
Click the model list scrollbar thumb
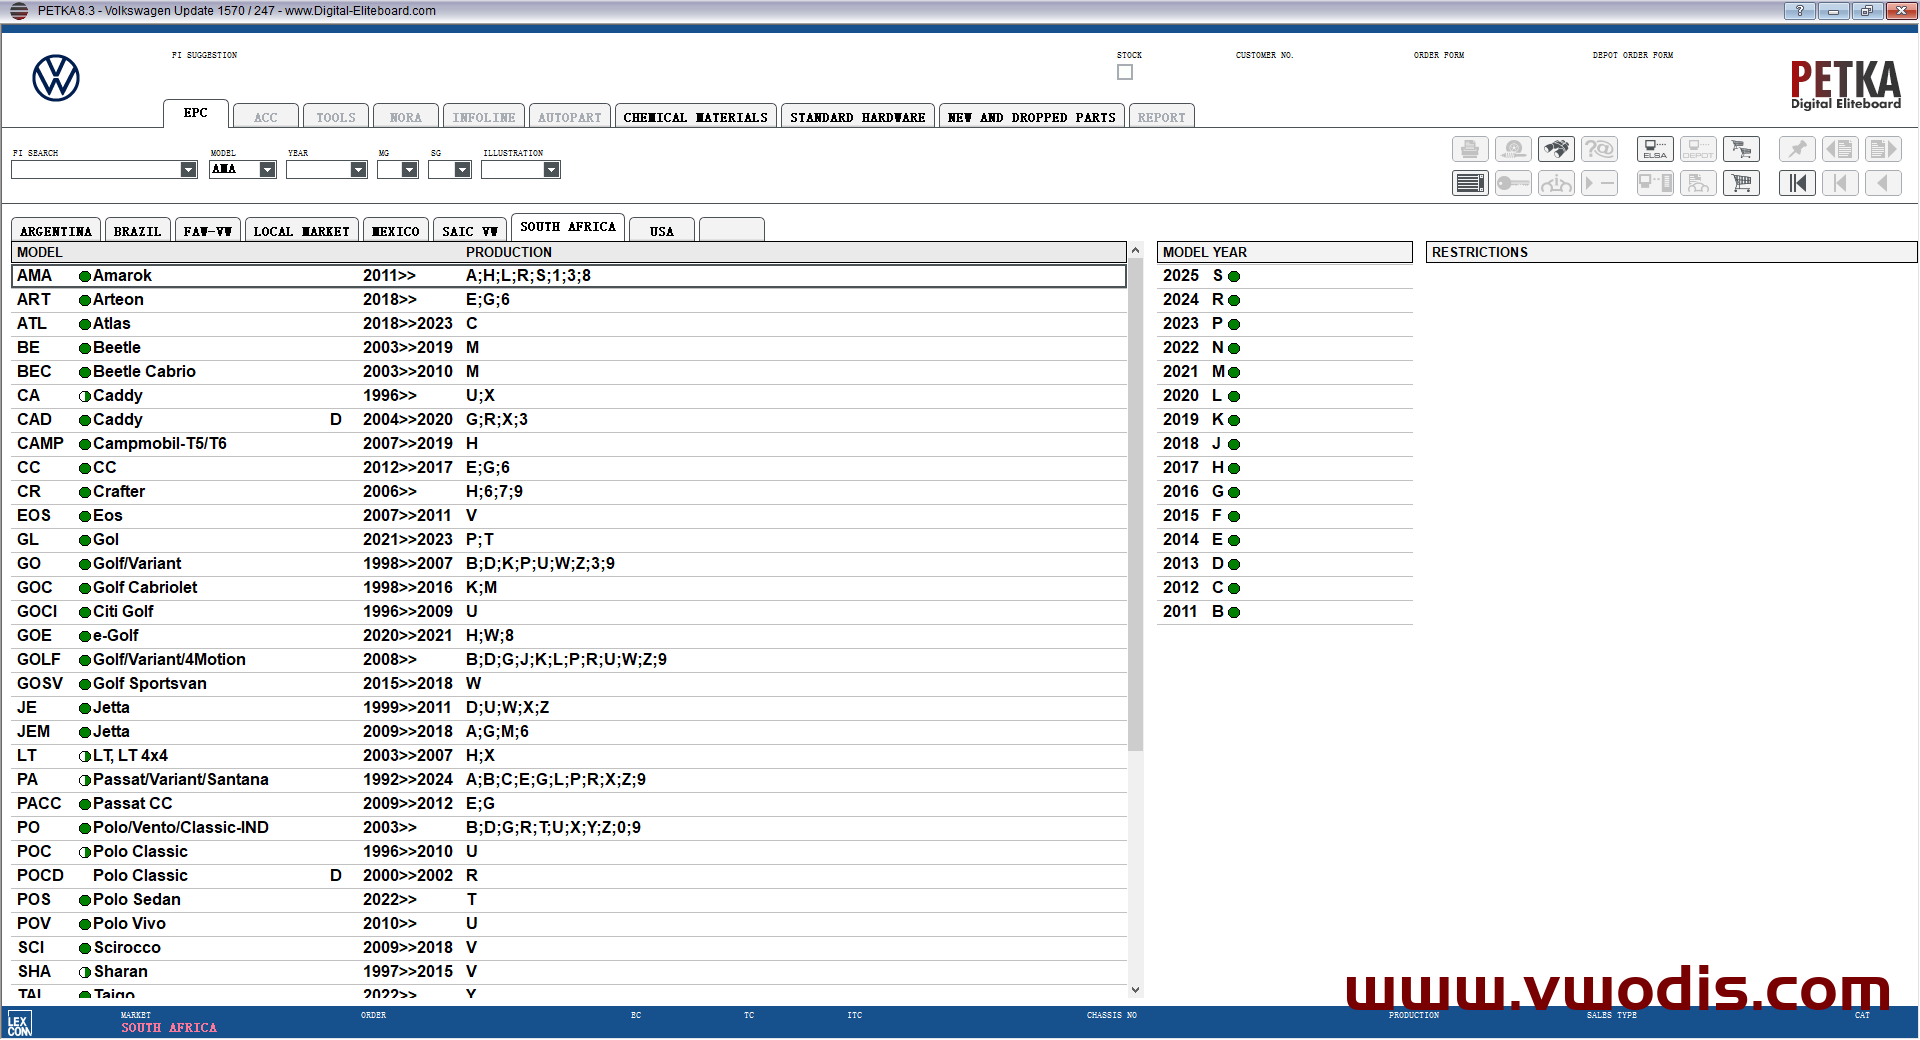(x=1135, y=505)
